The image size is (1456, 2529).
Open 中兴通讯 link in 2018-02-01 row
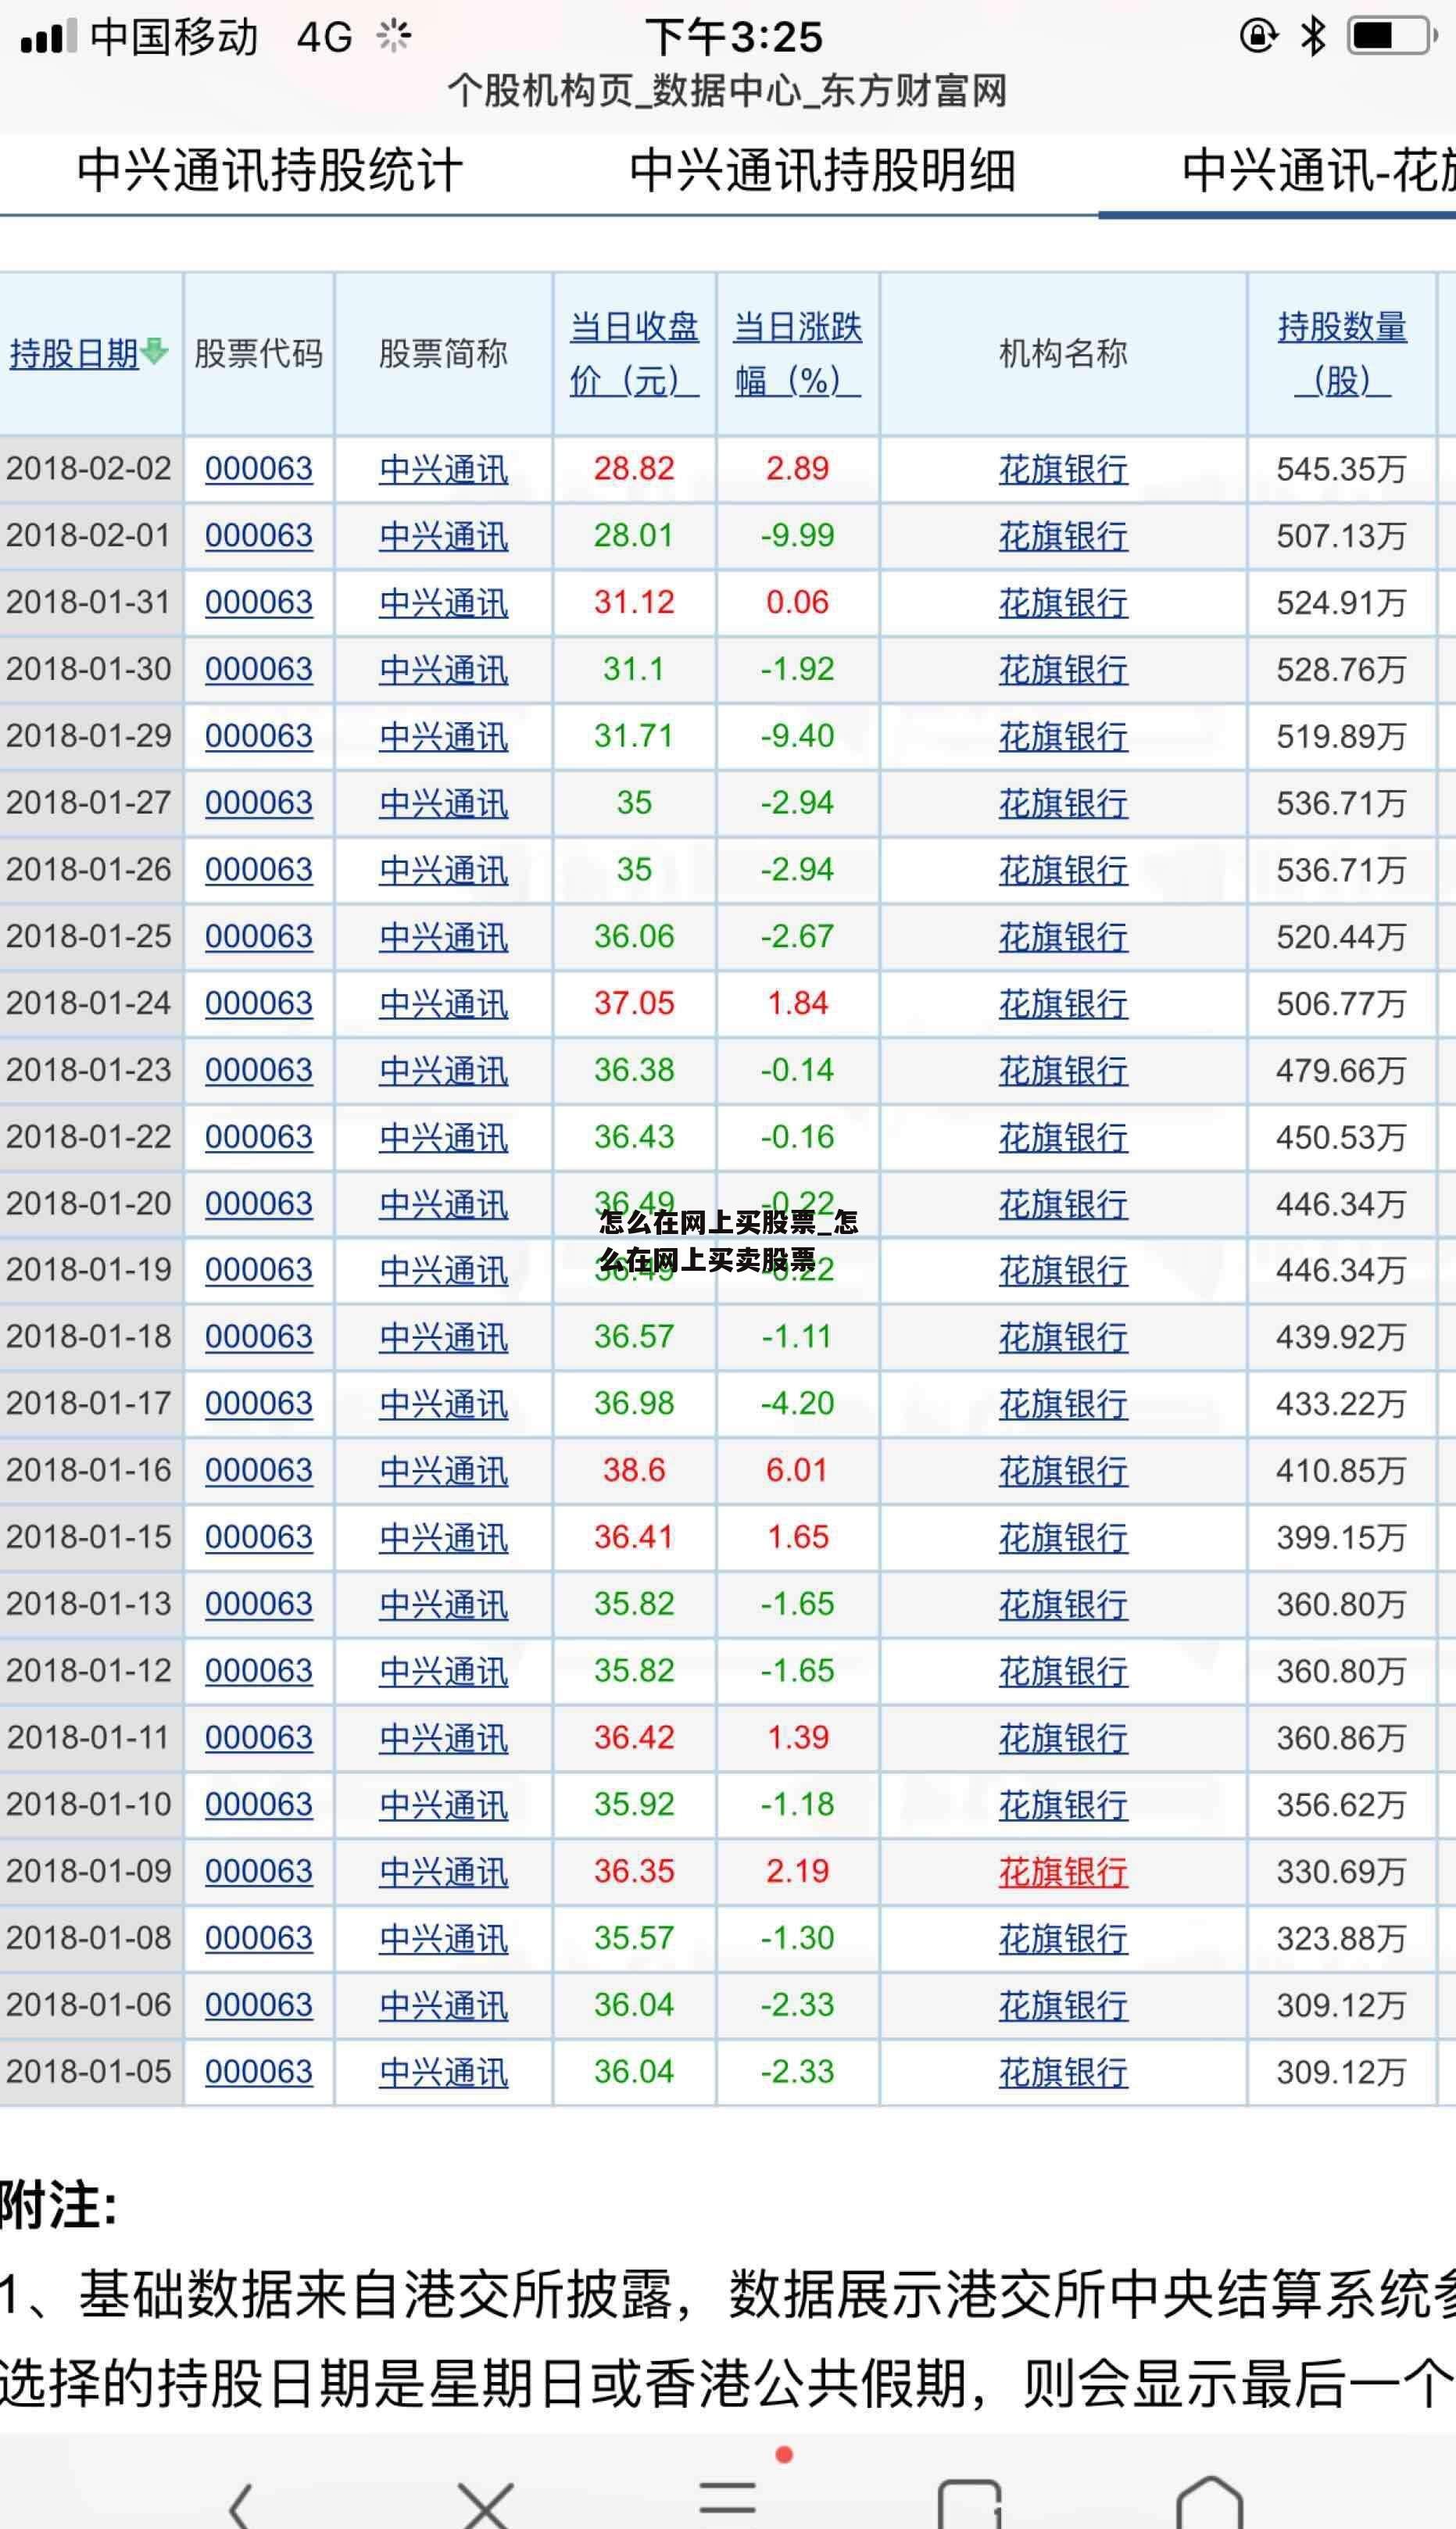point(443,536)
